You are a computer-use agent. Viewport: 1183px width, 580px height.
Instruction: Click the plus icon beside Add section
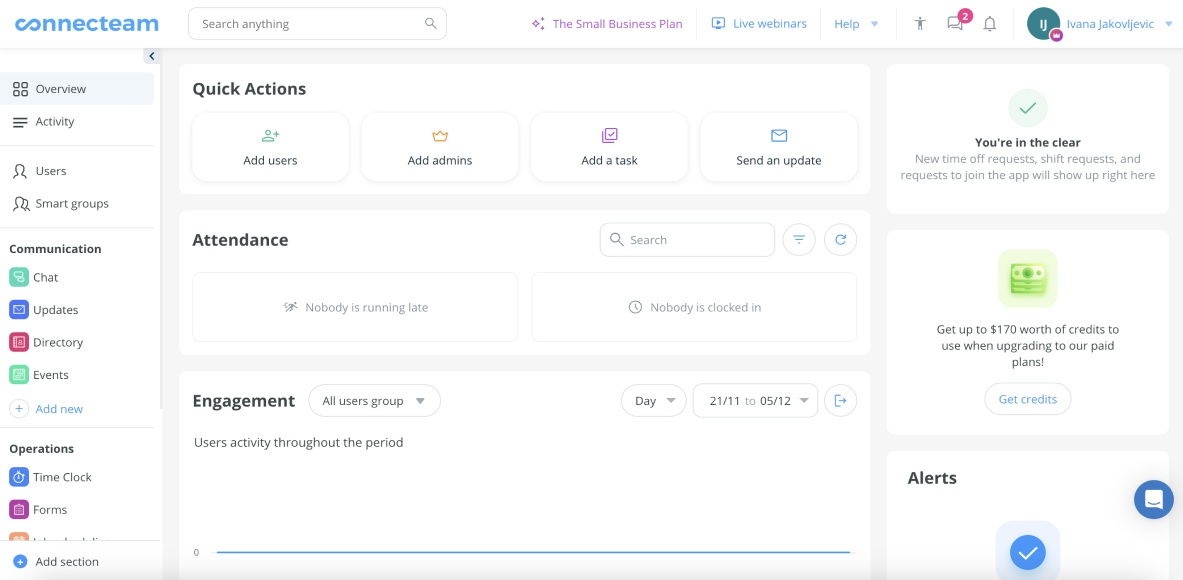pyautogui.click(x=20, y=561)
